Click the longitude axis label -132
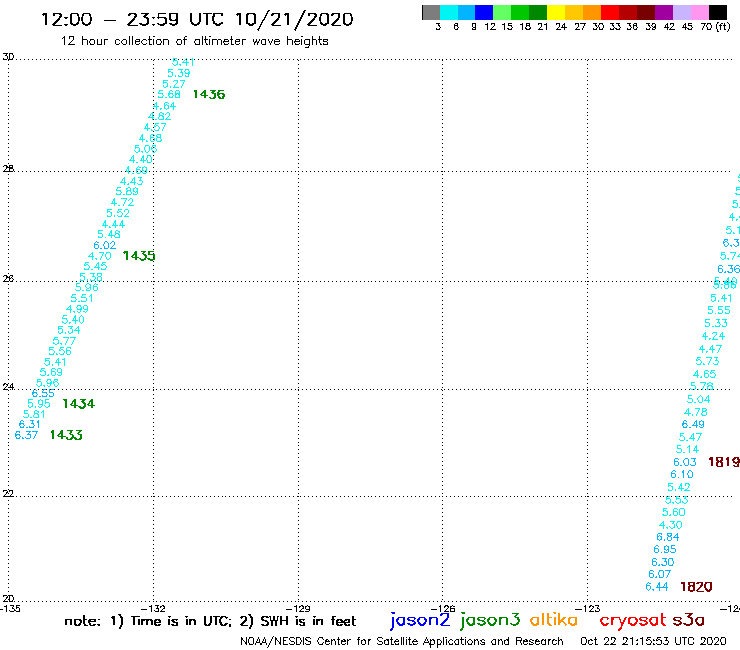Image resolution: width=740 pixels, height=650 pixels. coord(153,609)
